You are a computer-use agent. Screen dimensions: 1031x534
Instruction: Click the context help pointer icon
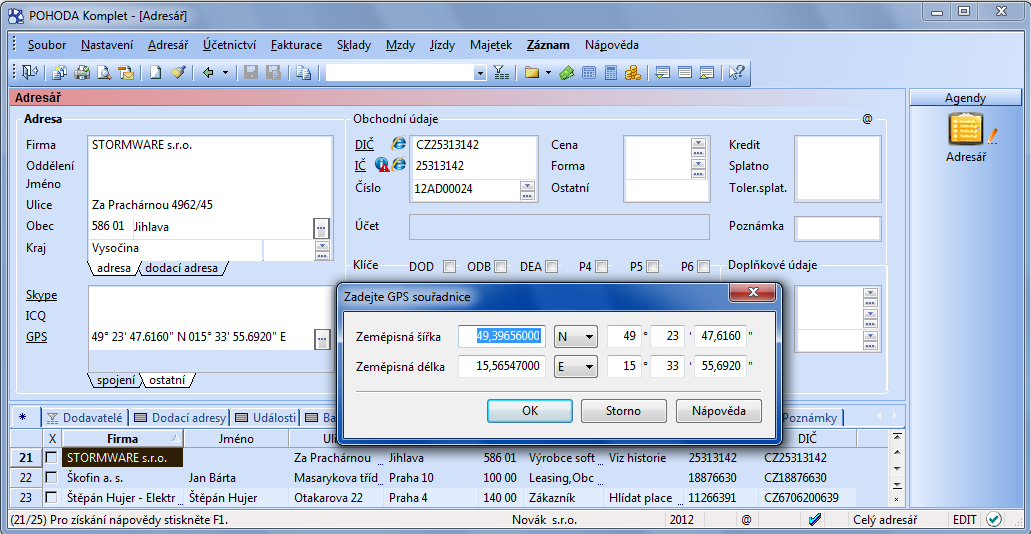(736, 72)
